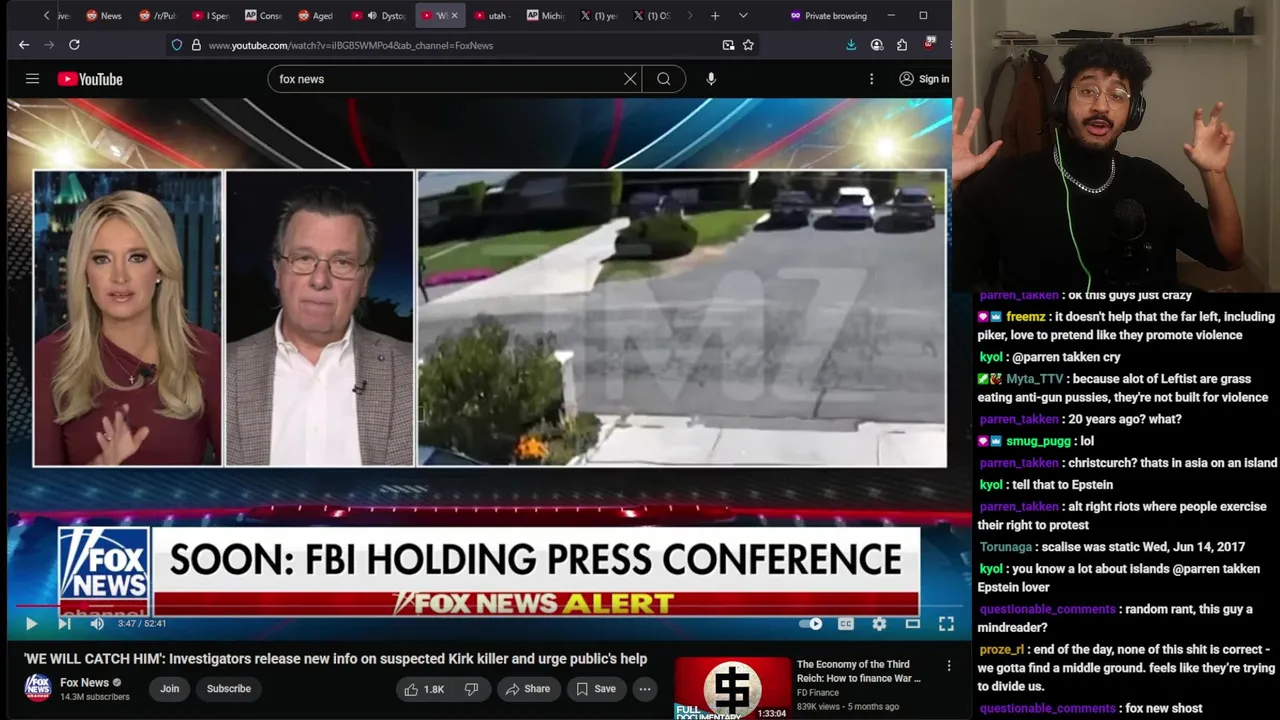
Task: Click the video title text
Action: pos(335,659)
